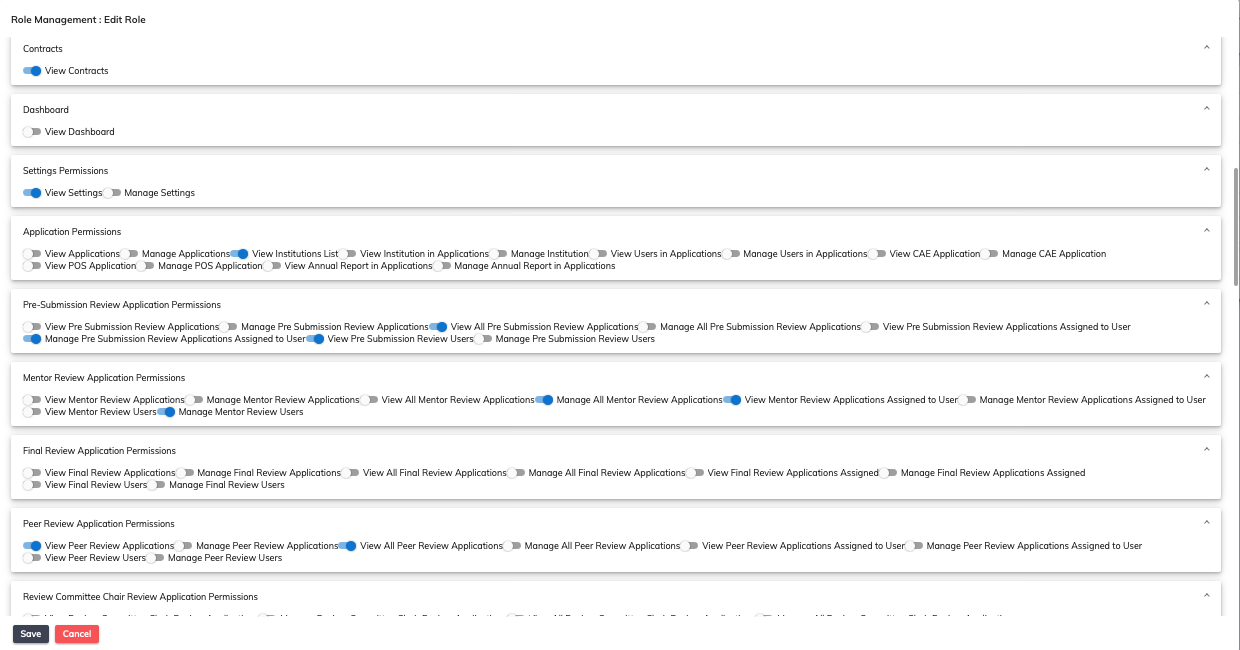
Task: Collapse the Dashboard section
Action: (x=1206, y=109)
